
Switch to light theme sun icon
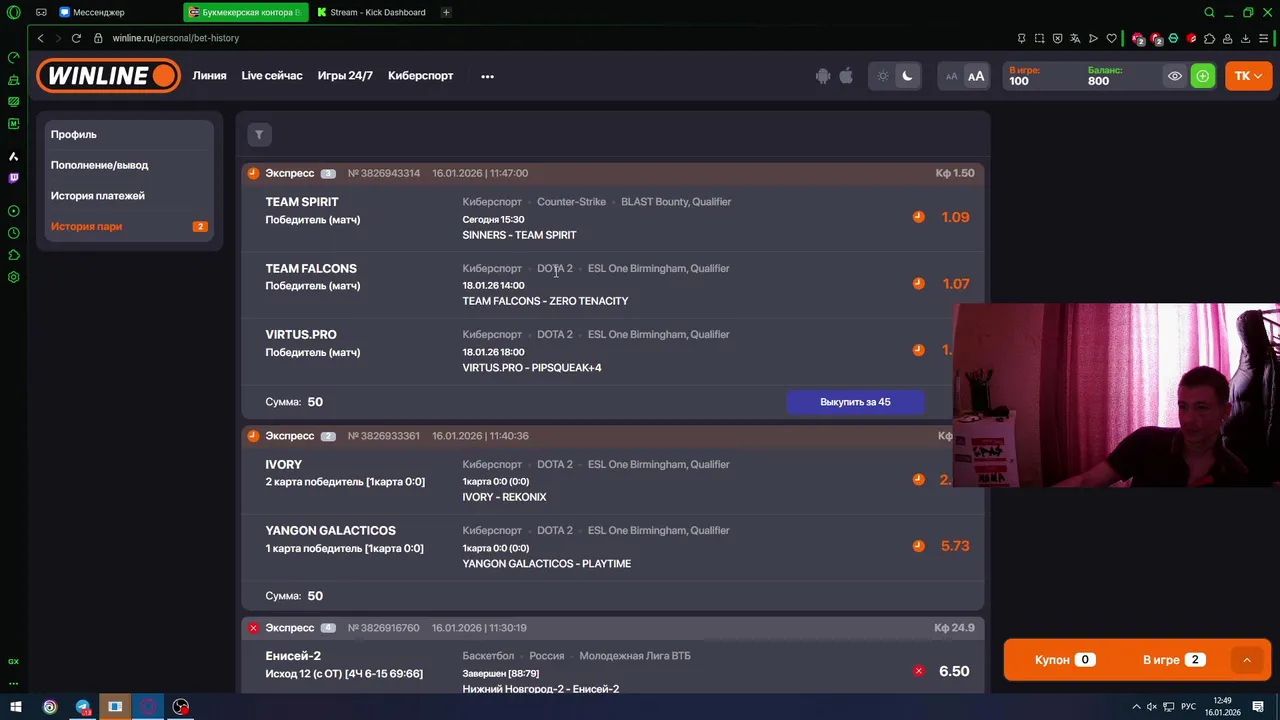883,76
